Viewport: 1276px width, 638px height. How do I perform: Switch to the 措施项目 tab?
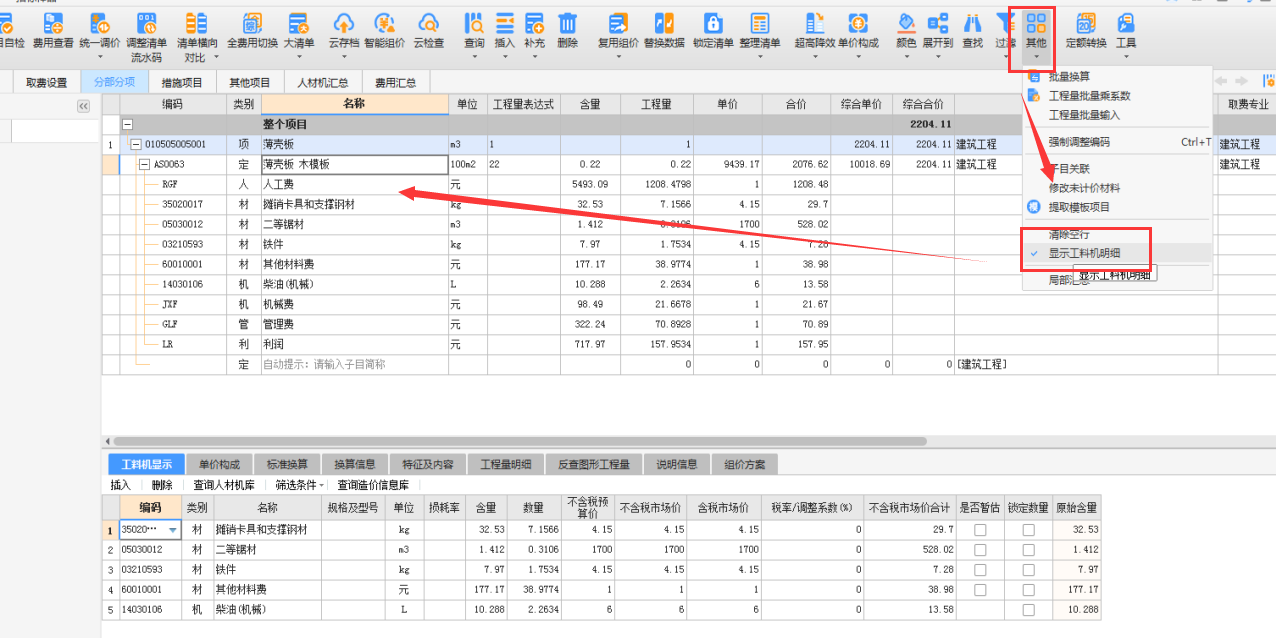click(182, 83)
